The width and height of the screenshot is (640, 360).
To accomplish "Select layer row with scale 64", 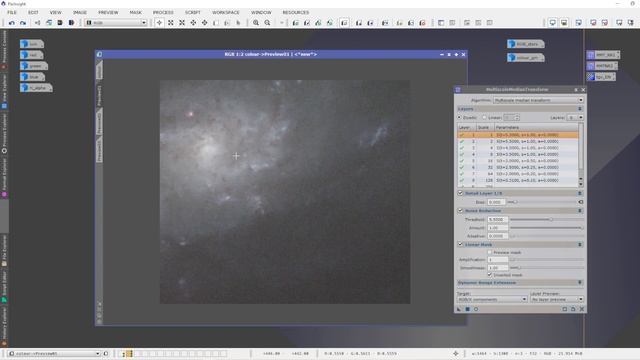I will (518, 173).
